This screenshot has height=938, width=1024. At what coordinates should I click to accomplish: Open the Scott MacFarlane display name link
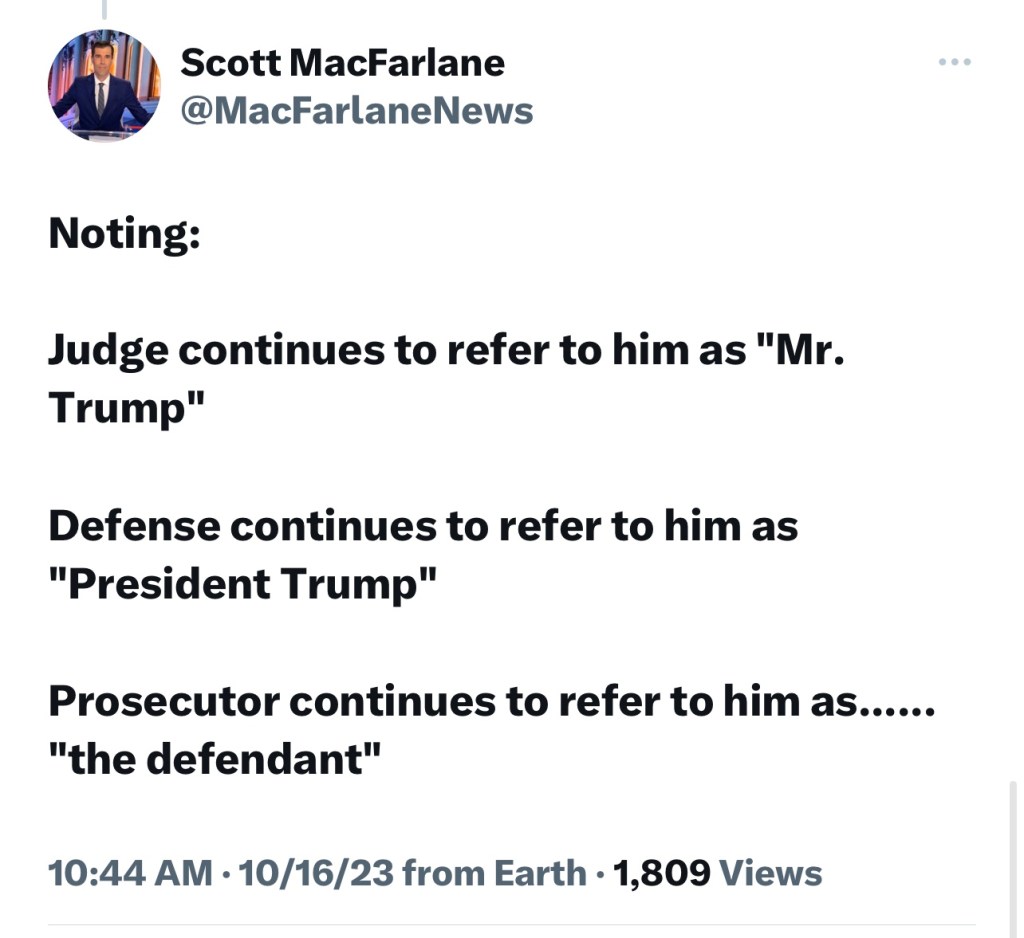(x=342, y=63)
